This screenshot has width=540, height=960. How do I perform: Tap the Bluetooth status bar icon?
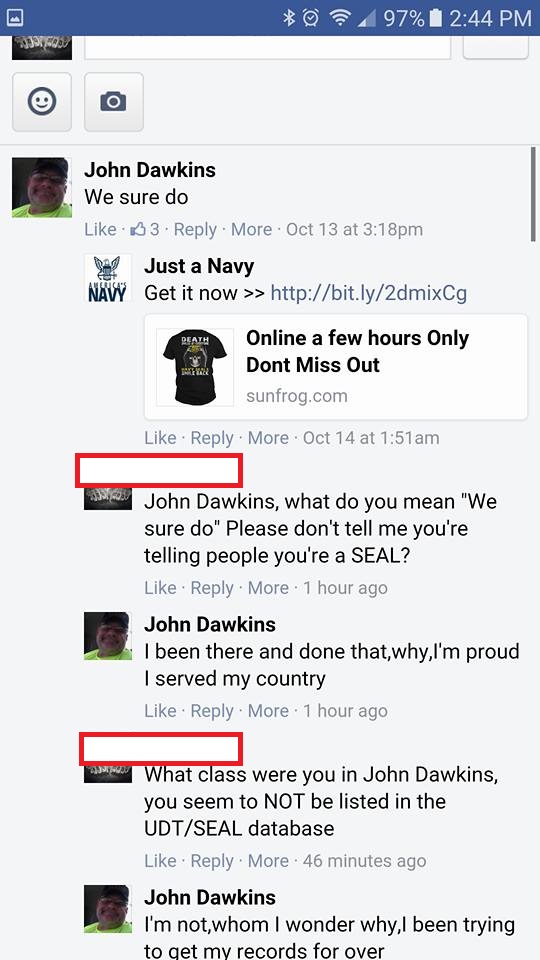(x=288, y=18)
